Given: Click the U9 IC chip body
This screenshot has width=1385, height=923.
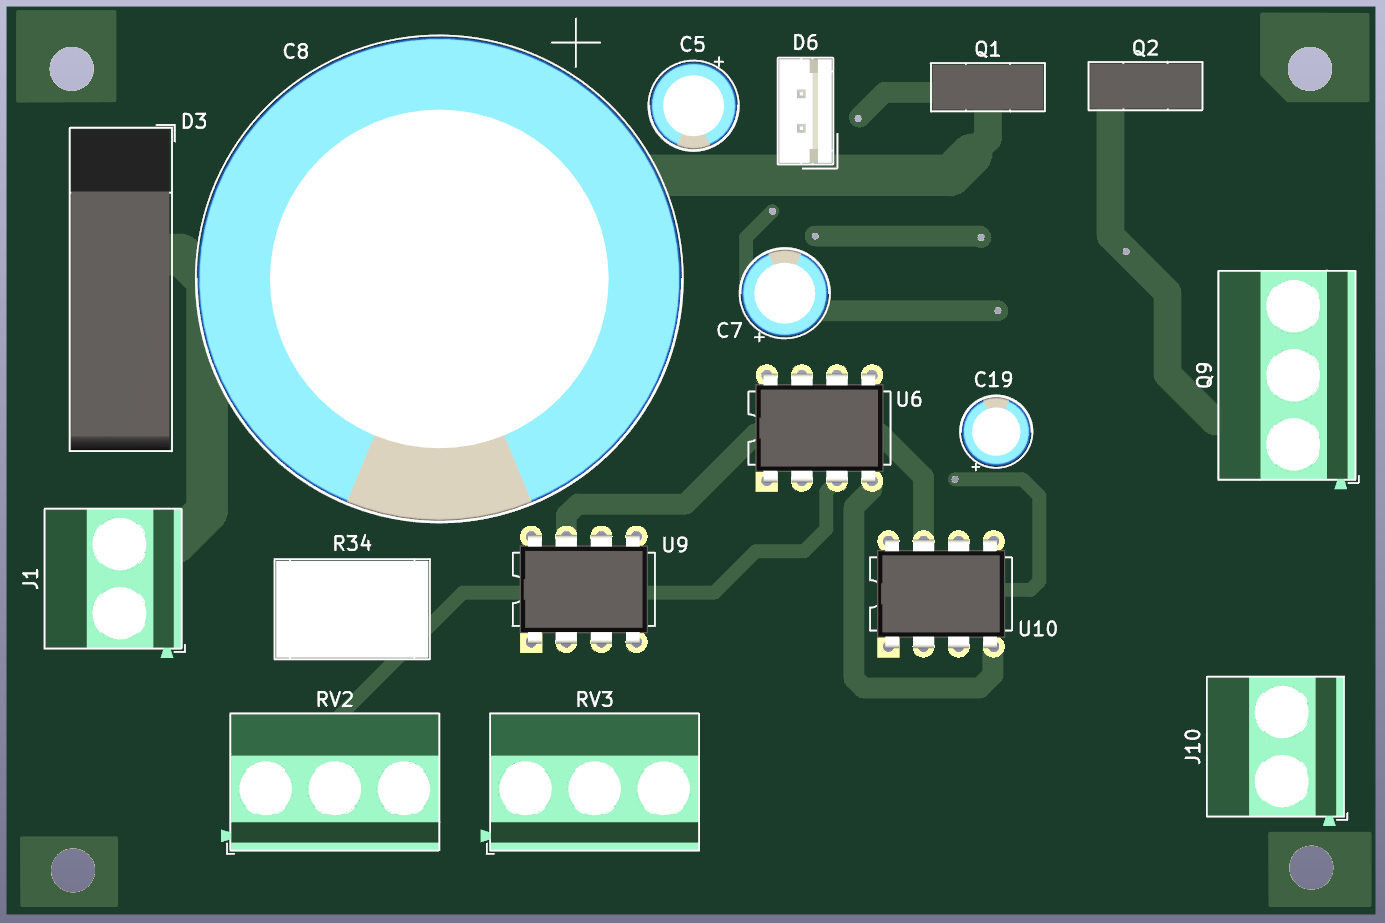Looking at the screenshot, I should tap(584, 589).
